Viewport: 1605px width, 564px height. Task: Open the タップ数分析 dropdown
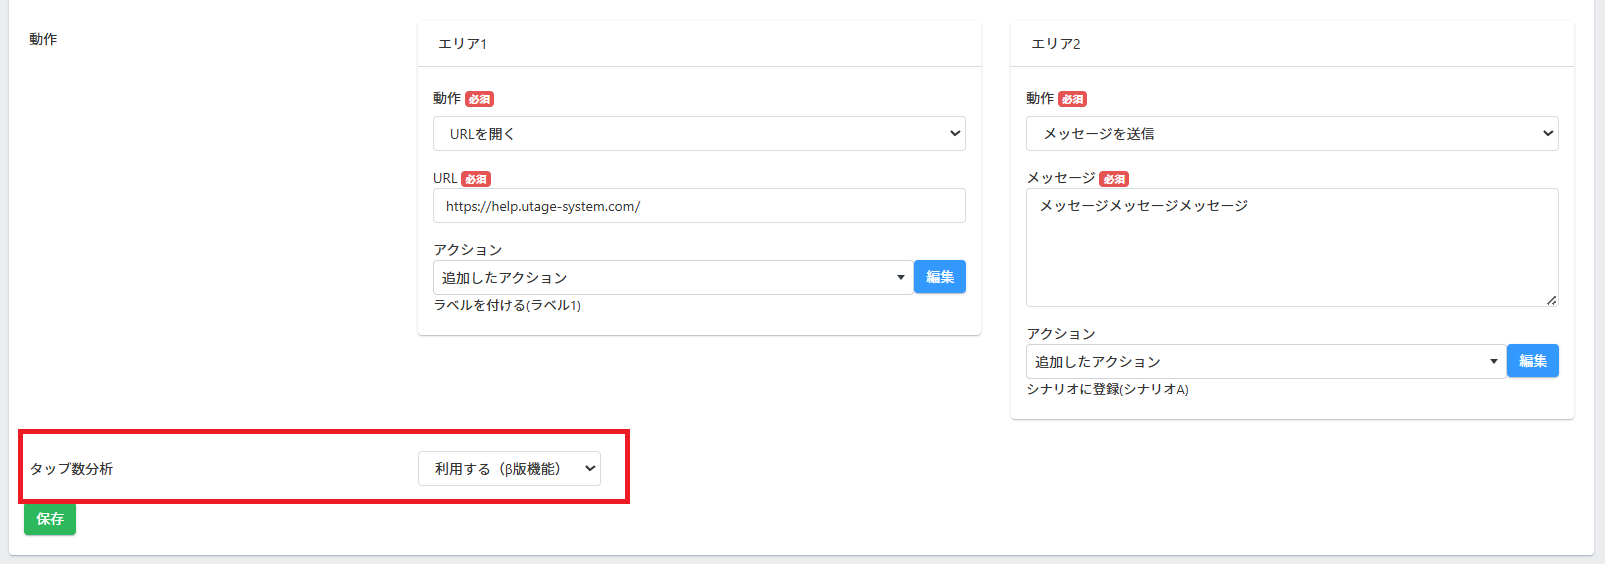509,468
